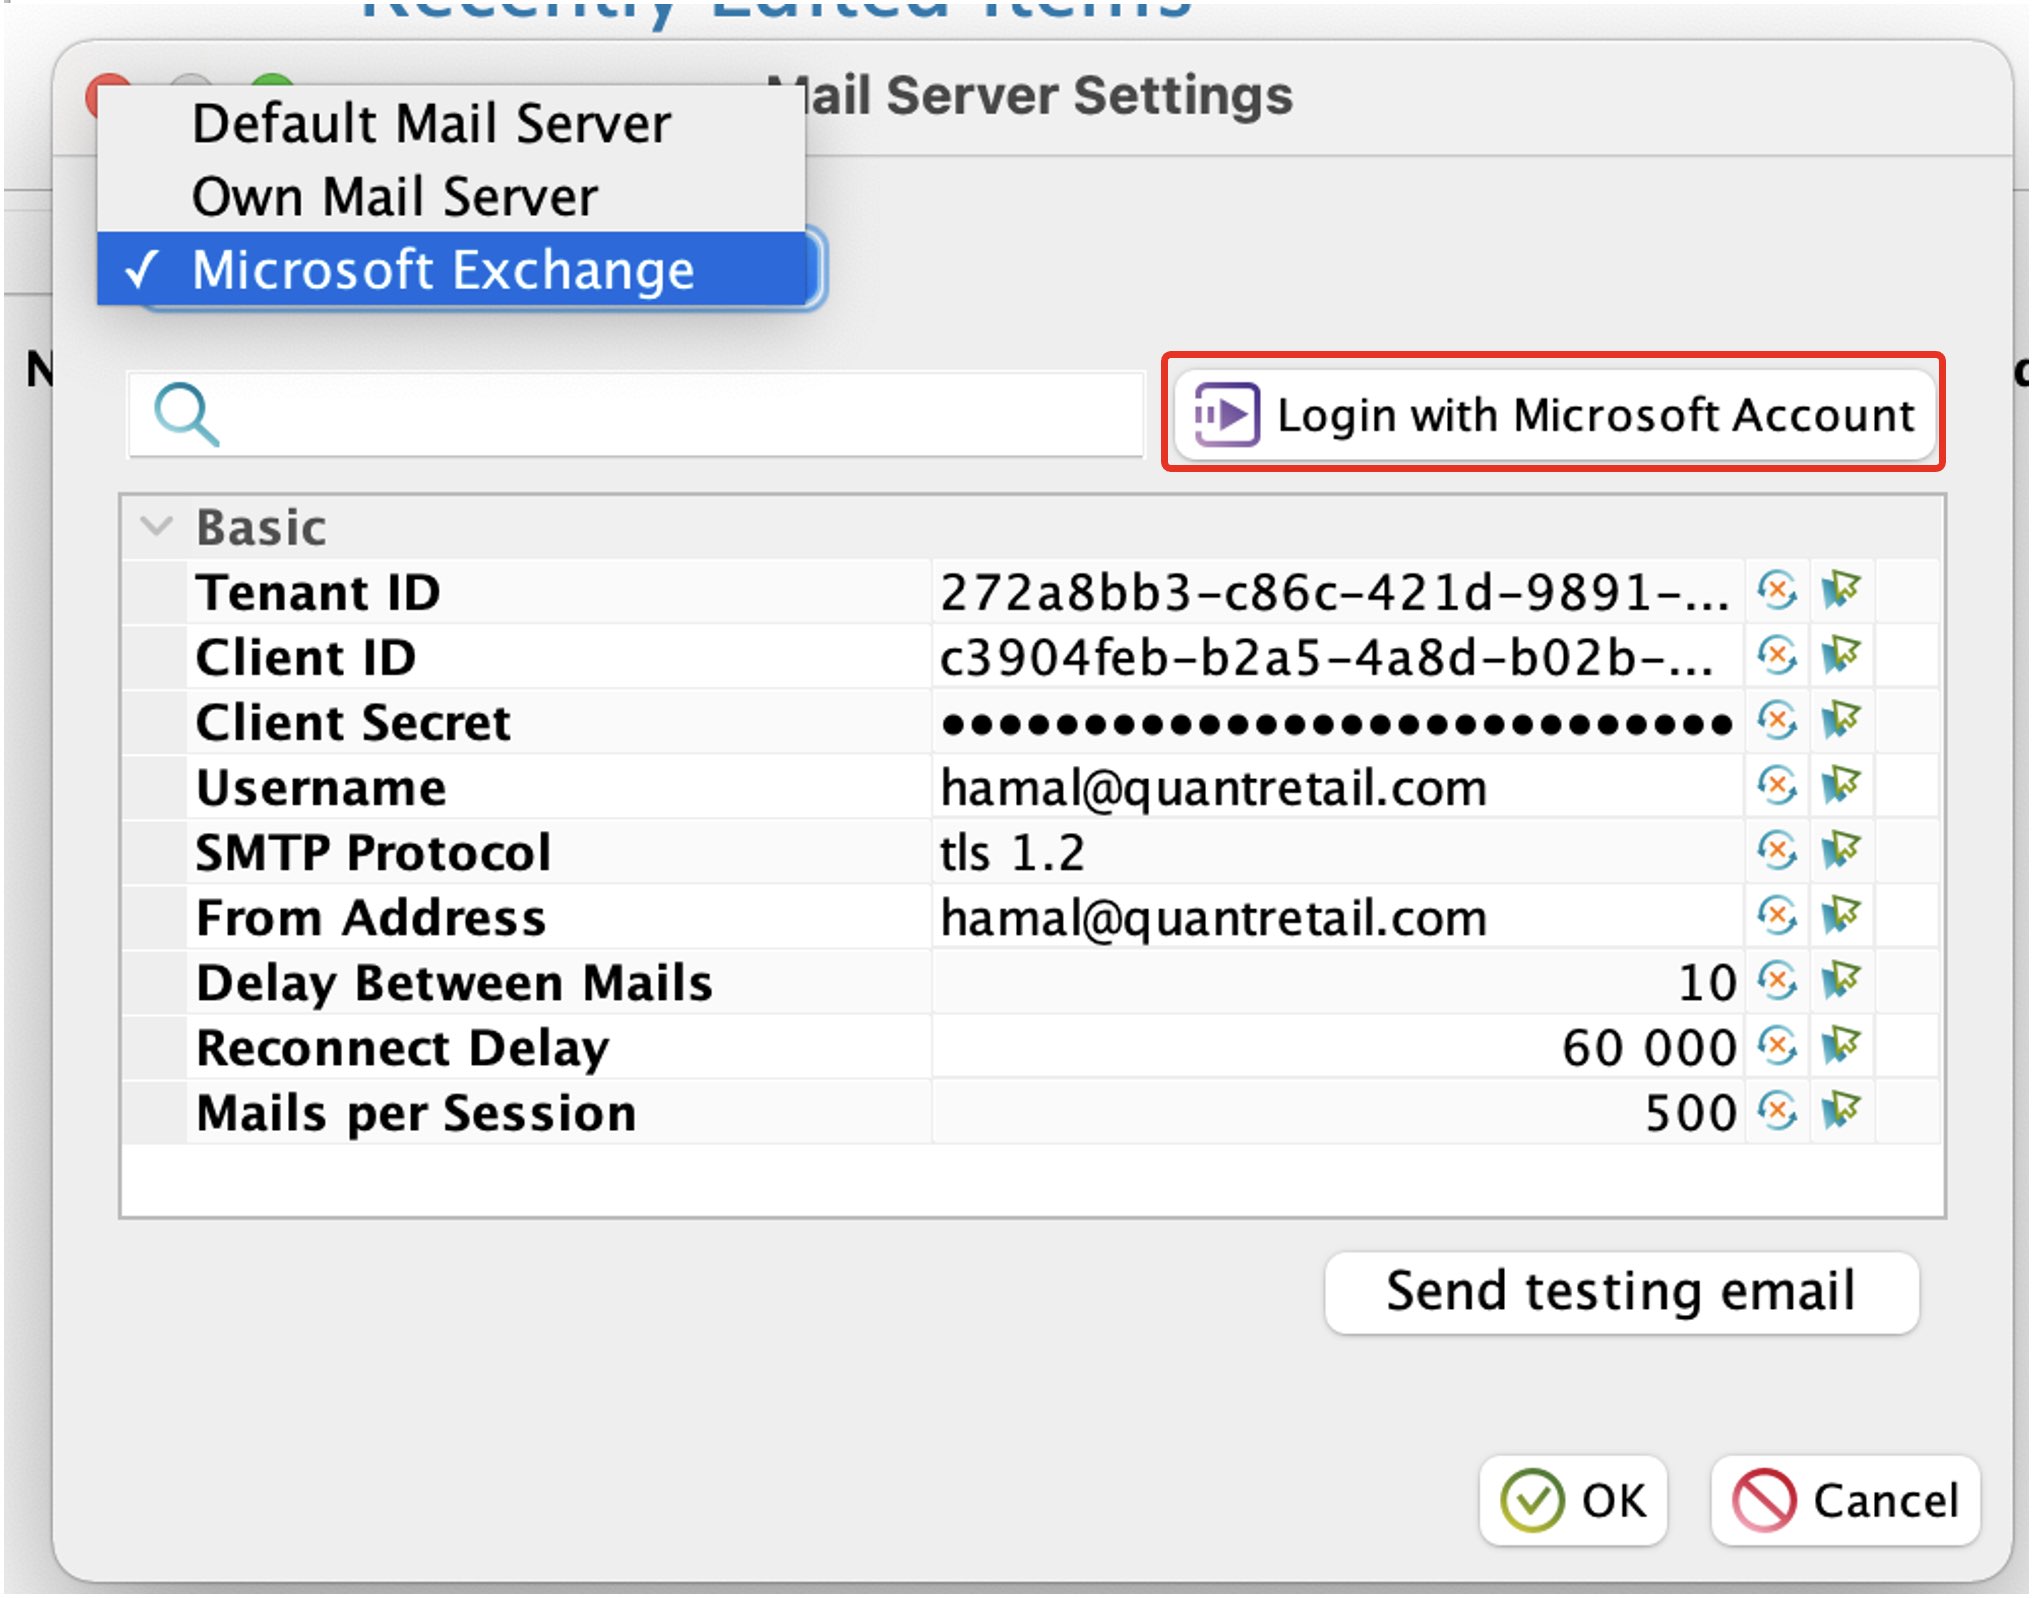Viewport: 2032px width, 1598px height.
Task: Select the Client Secret label
Action: pos(353,721)
